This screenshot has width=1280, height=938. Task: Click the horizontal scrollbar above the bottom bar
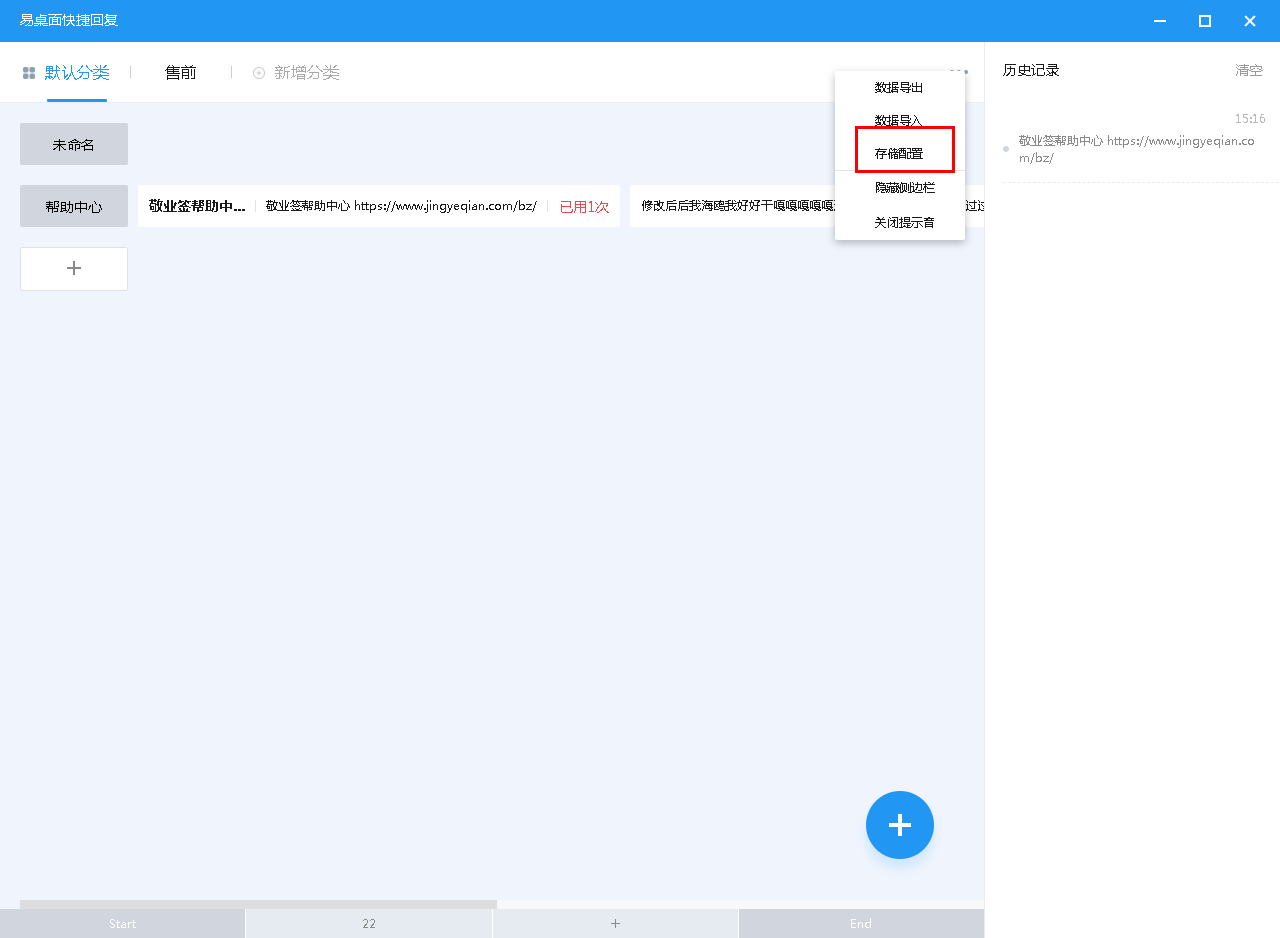click(257, 901)
